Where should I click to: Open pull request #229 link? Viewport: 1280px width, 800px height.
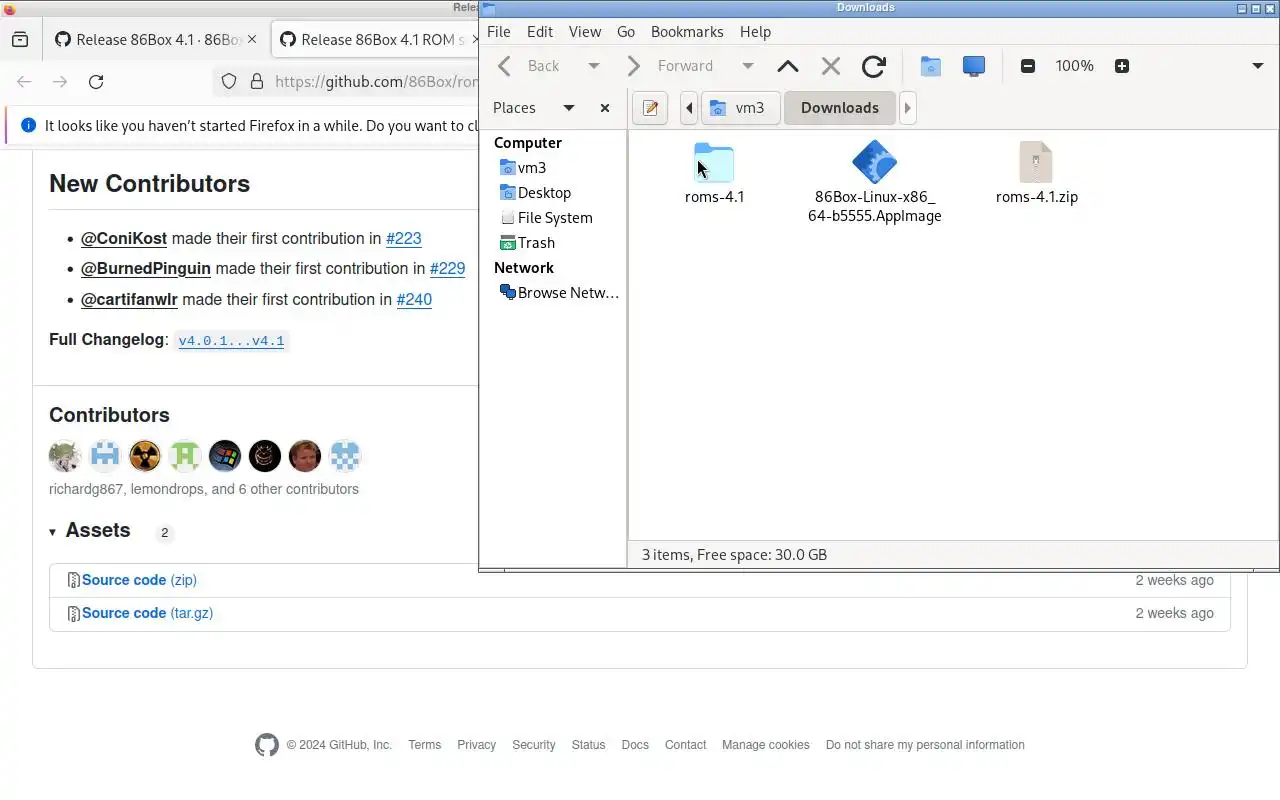448,269
